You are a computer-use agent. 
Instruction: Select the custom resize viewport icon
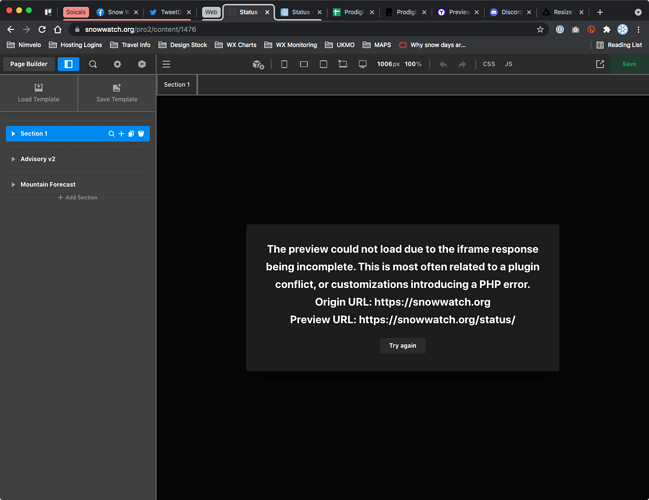(x=343, y=64)
